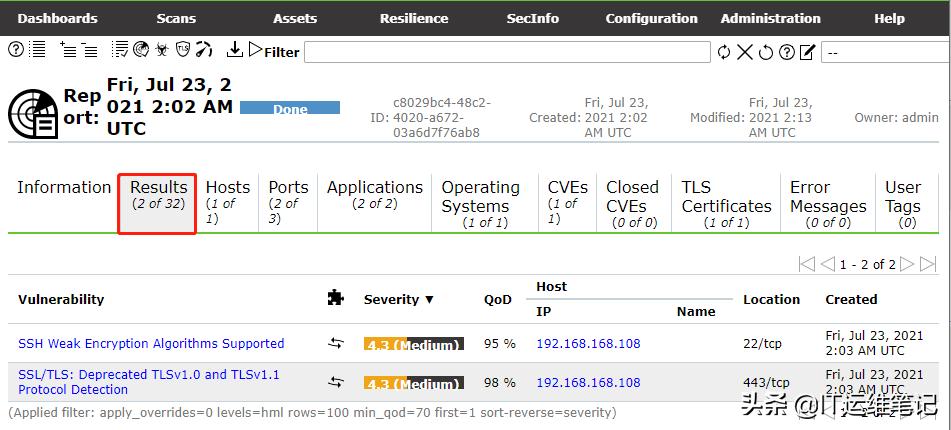This screenshot has width=951, height=430.
Task: Switch to the TLS Certificates tab
Action: (726, 203)
